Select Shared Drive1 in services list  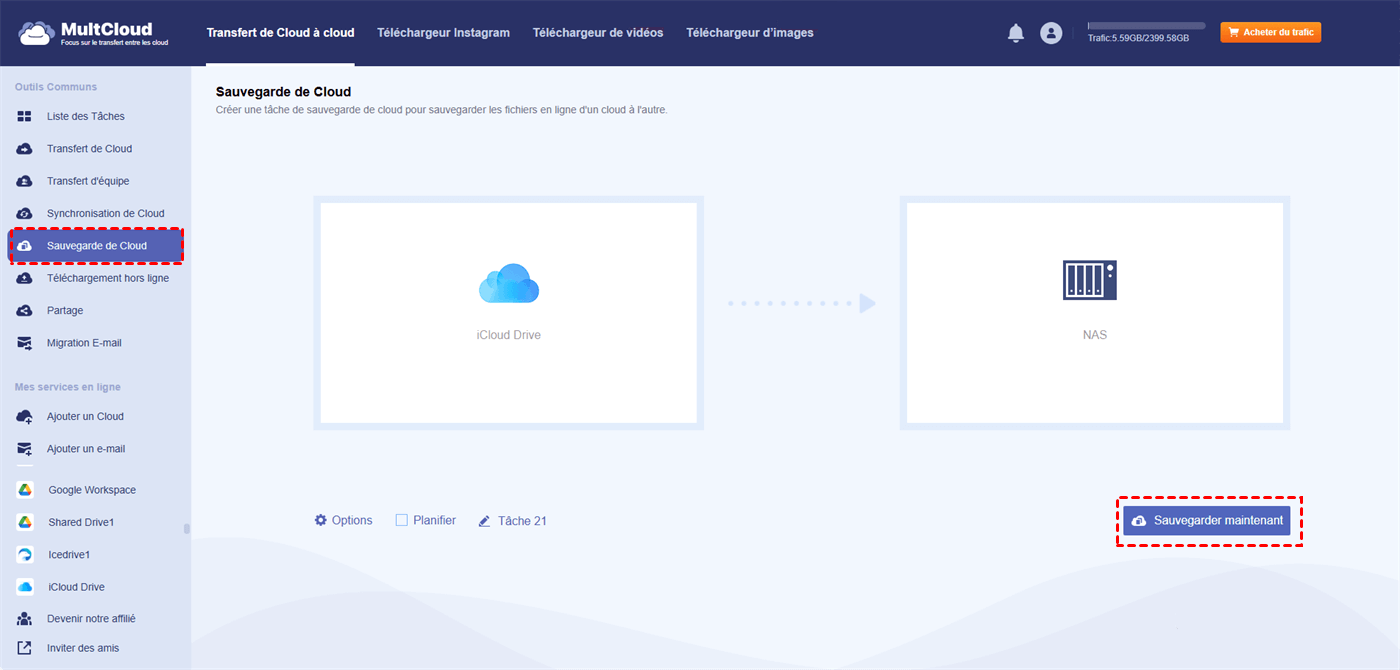click(81, 522)
